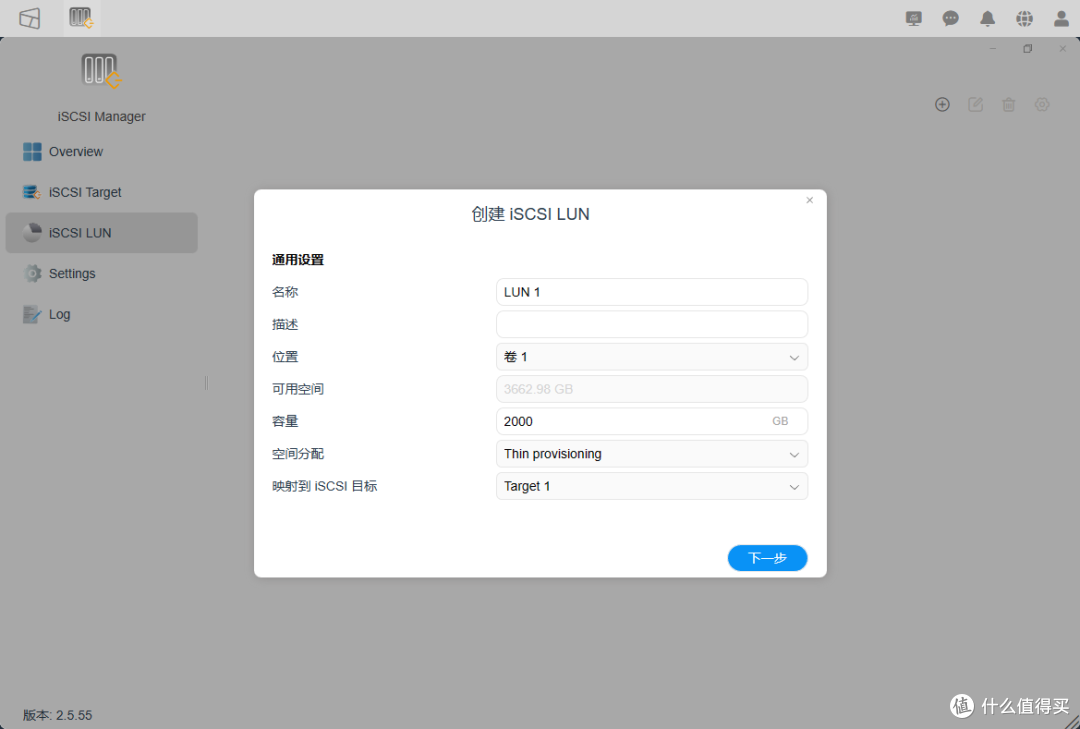Image resolution: width=1080 pixels, height=729 pixels.
Task: Click the iSCSI Manager taskbar icon
Action: (x=82, y=18)
